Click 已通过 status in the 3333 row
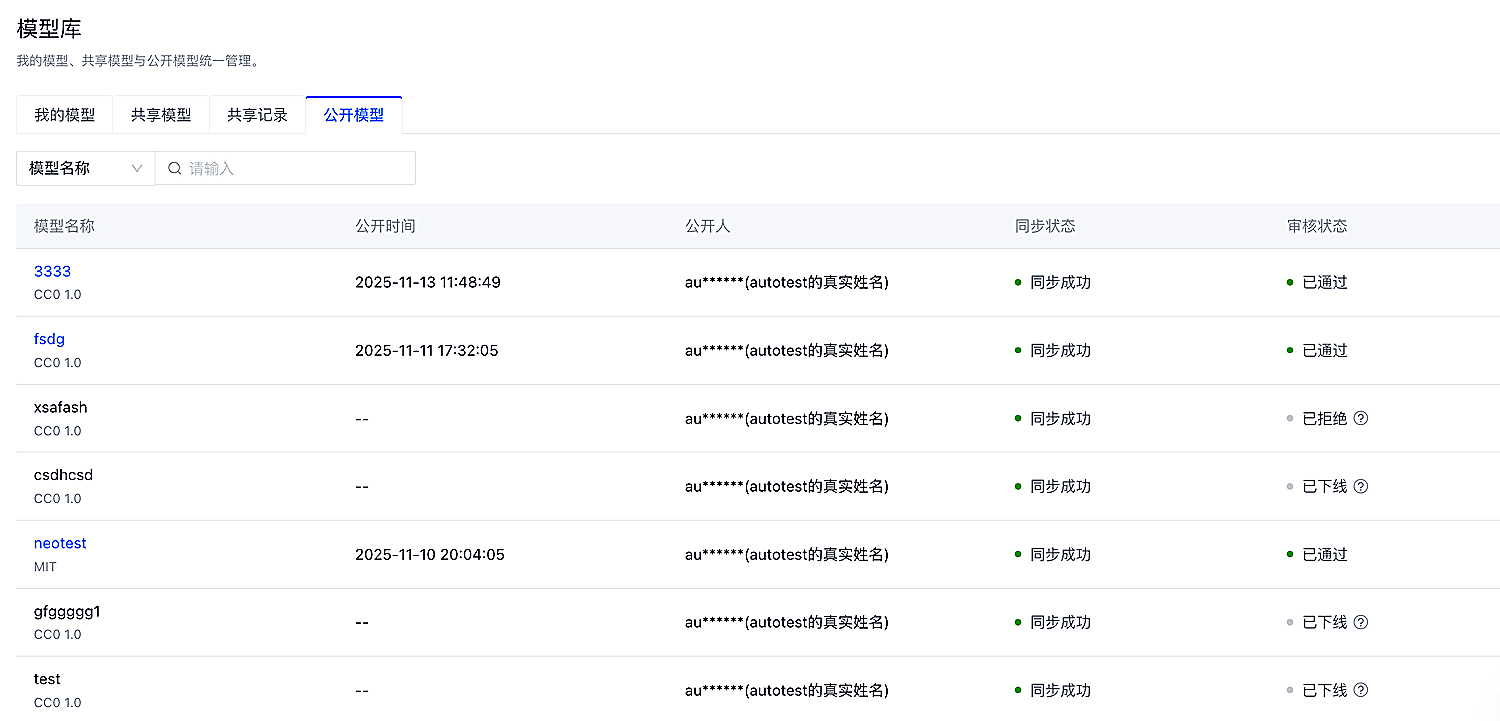1500x721 pixels. [x=1325, y=283]
